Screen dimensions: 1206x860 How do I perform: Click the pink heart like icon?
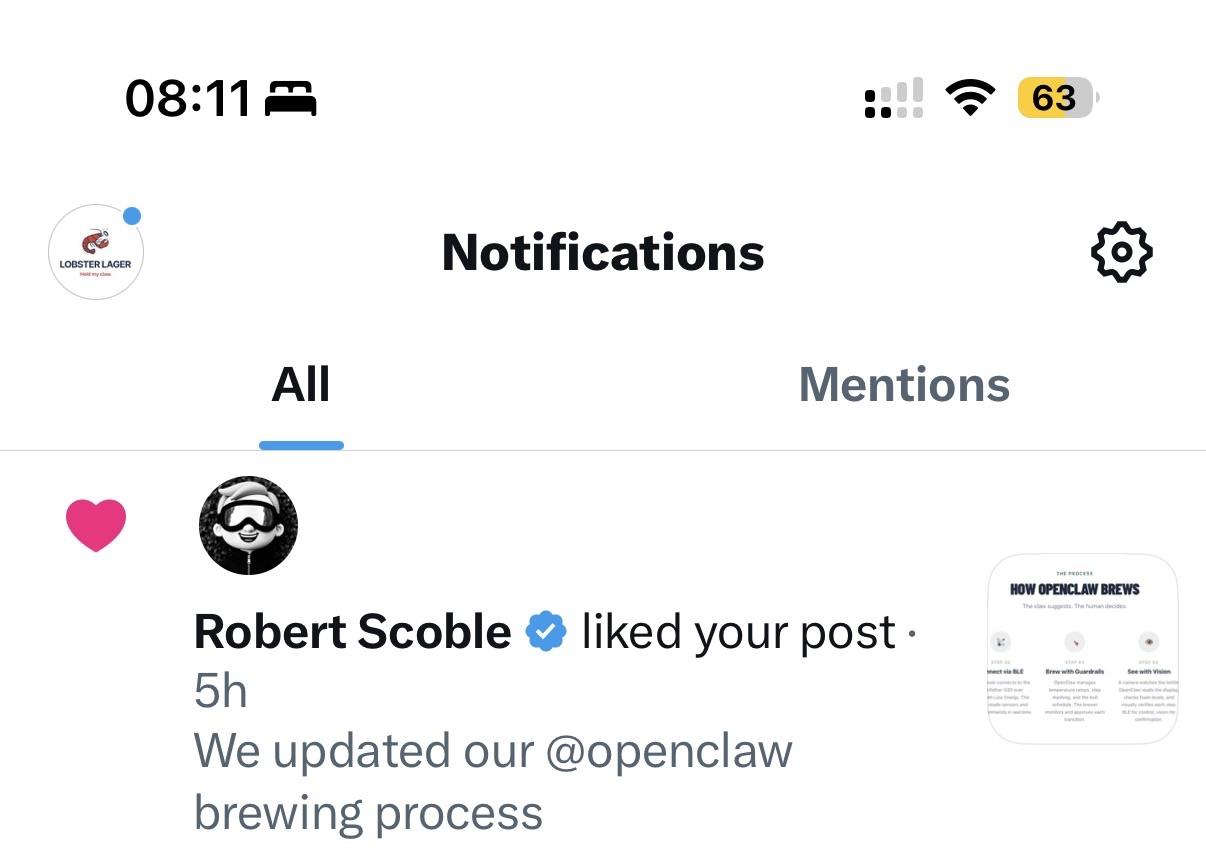pyautogui.click(x=96, y=525)
